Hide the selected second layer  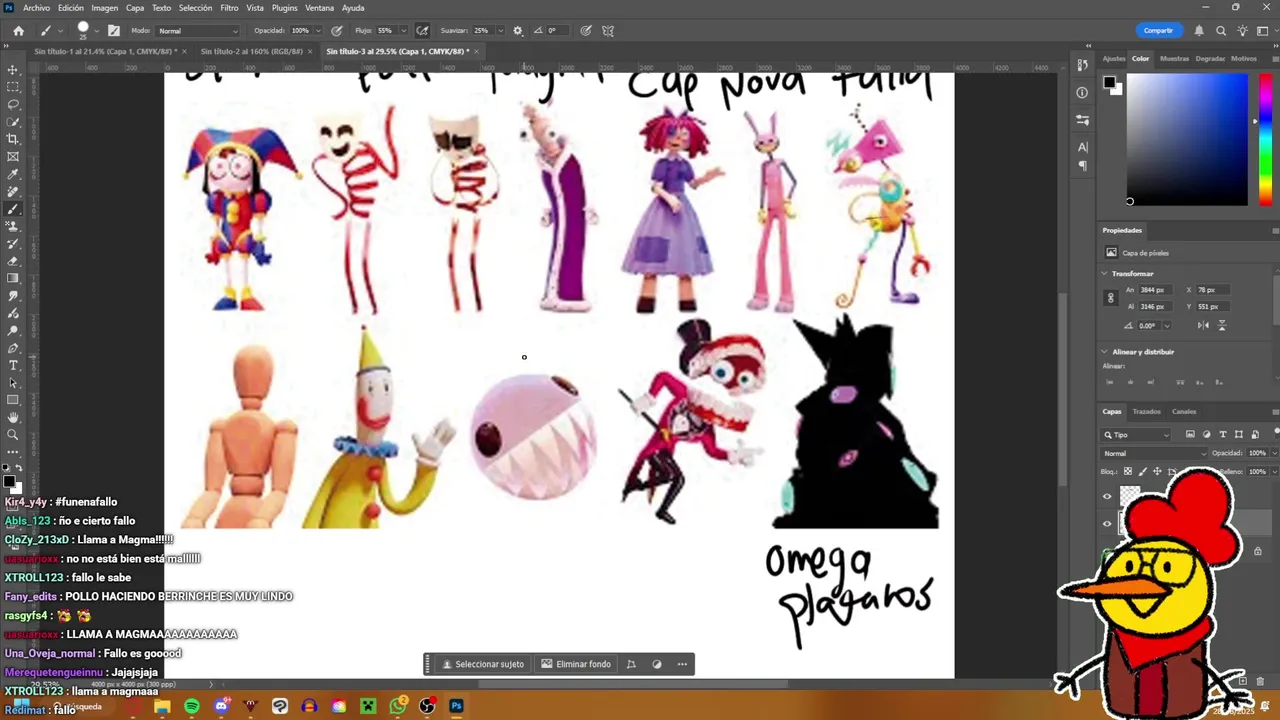tap(1107, 523)
